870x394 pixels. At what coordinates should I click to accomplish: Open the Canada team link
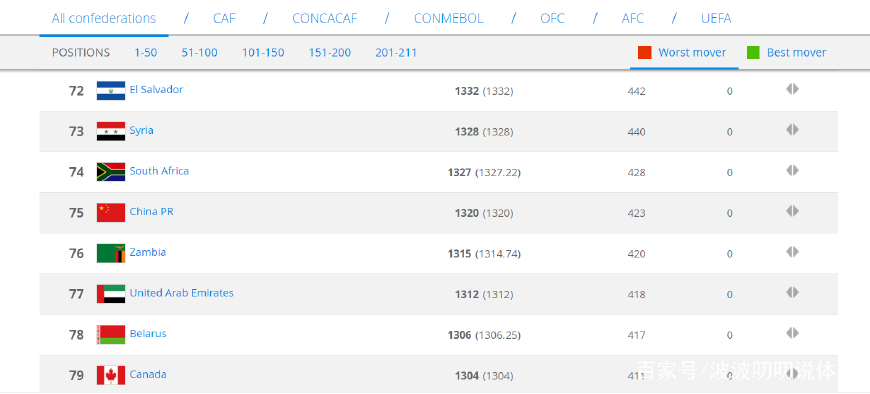tap(148, 374)
